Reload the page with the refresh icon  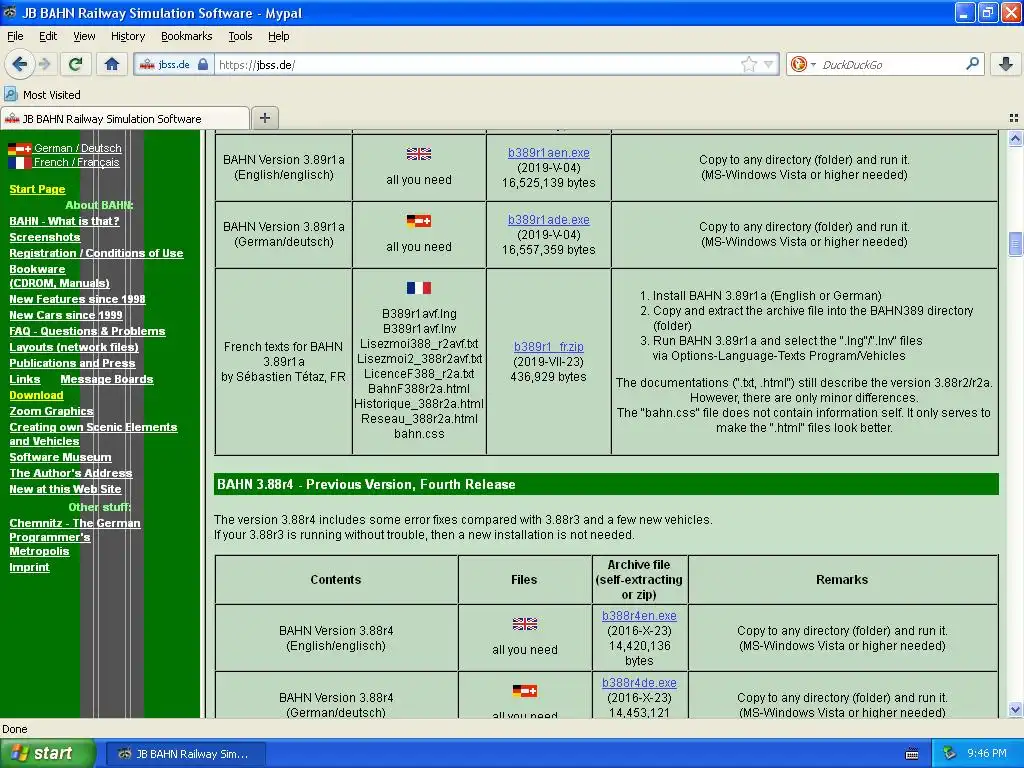[x=76, y=64]
